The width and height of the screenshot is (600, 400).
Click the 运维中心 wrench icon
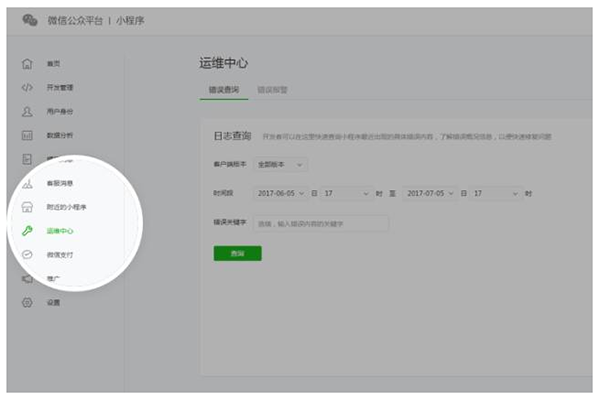[28, 231]
